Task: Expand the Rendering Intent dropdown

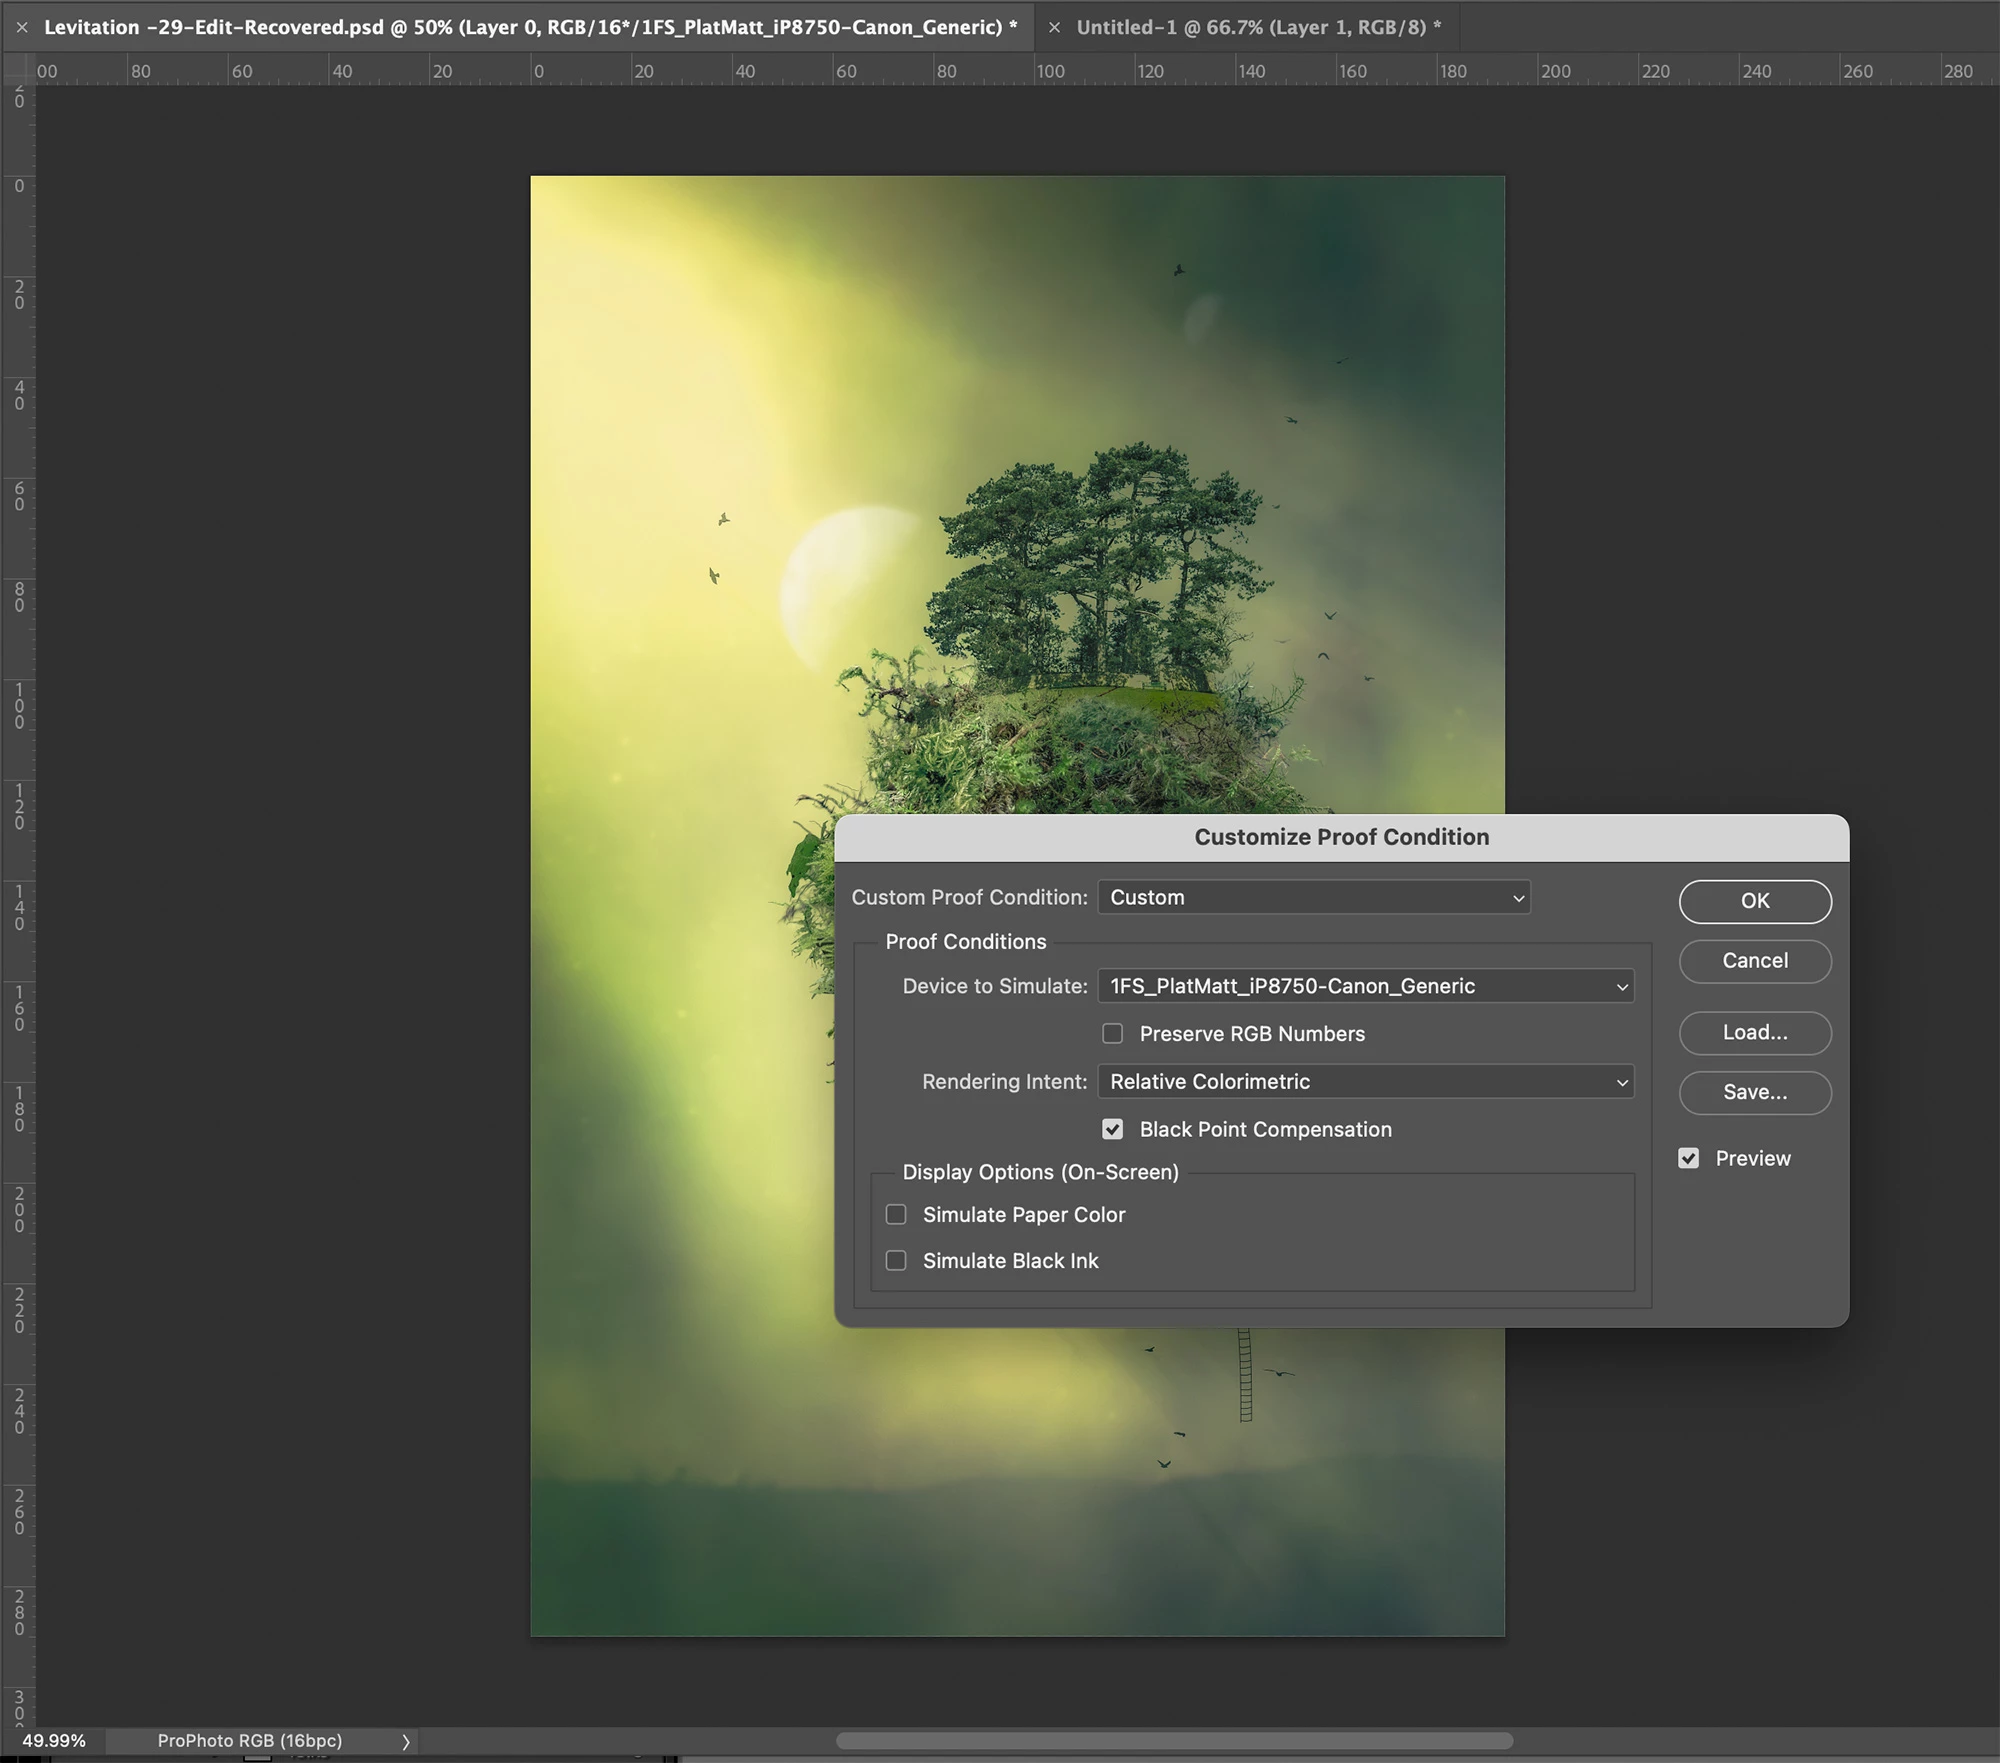Action: (x=1365, y=1082)
